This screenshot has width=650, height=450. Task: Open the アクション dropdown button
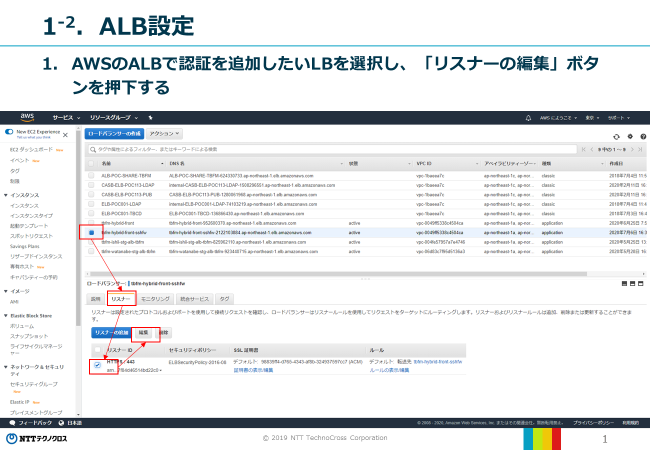(164, 133)
